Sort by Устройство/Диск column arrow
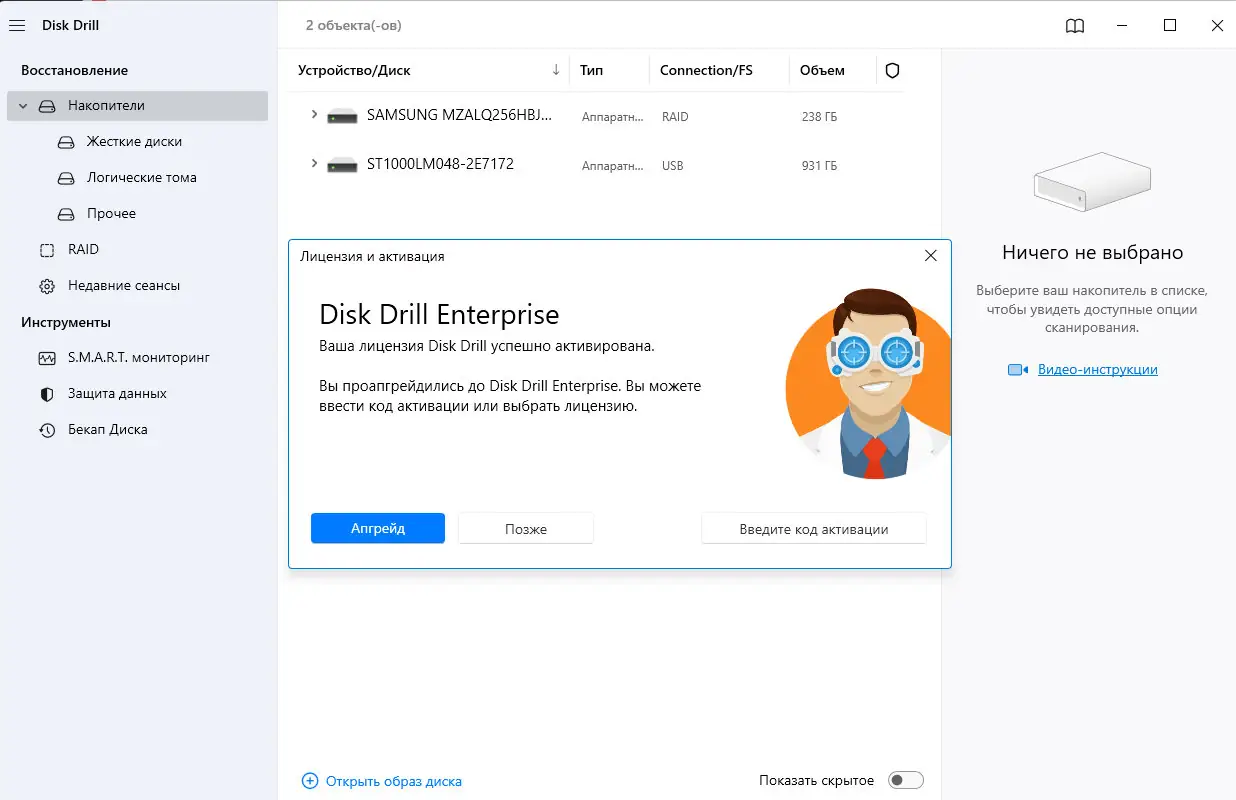 (556, 70)
